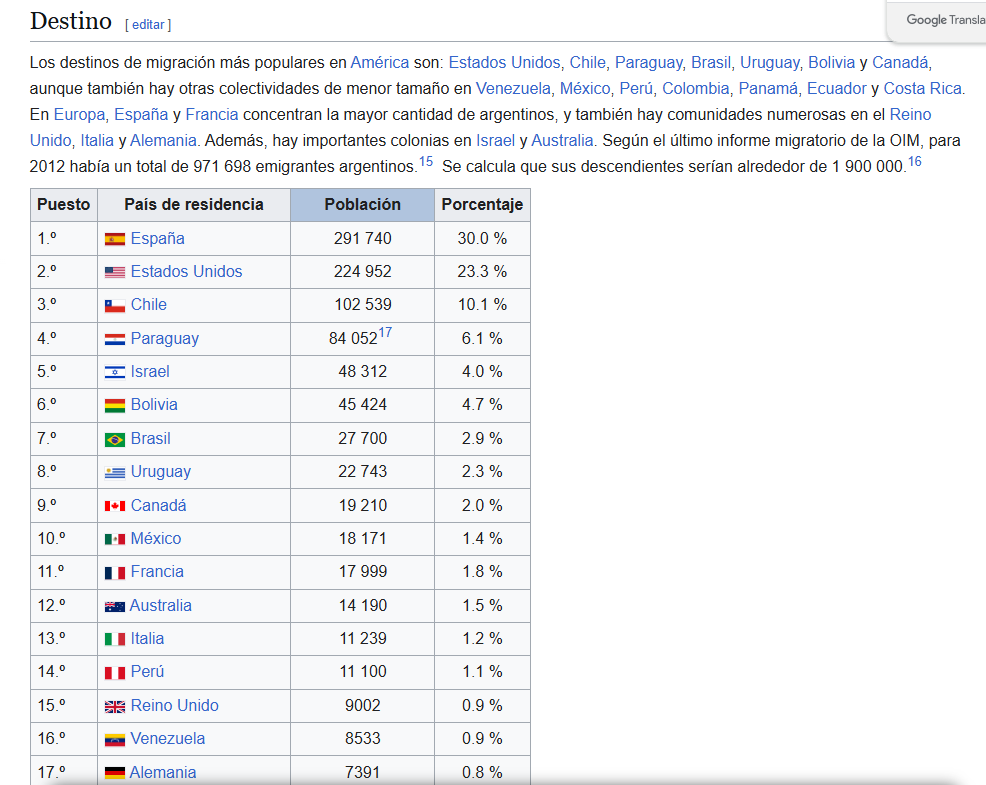Open the América link in the paragraph

[x=380, y=62]
